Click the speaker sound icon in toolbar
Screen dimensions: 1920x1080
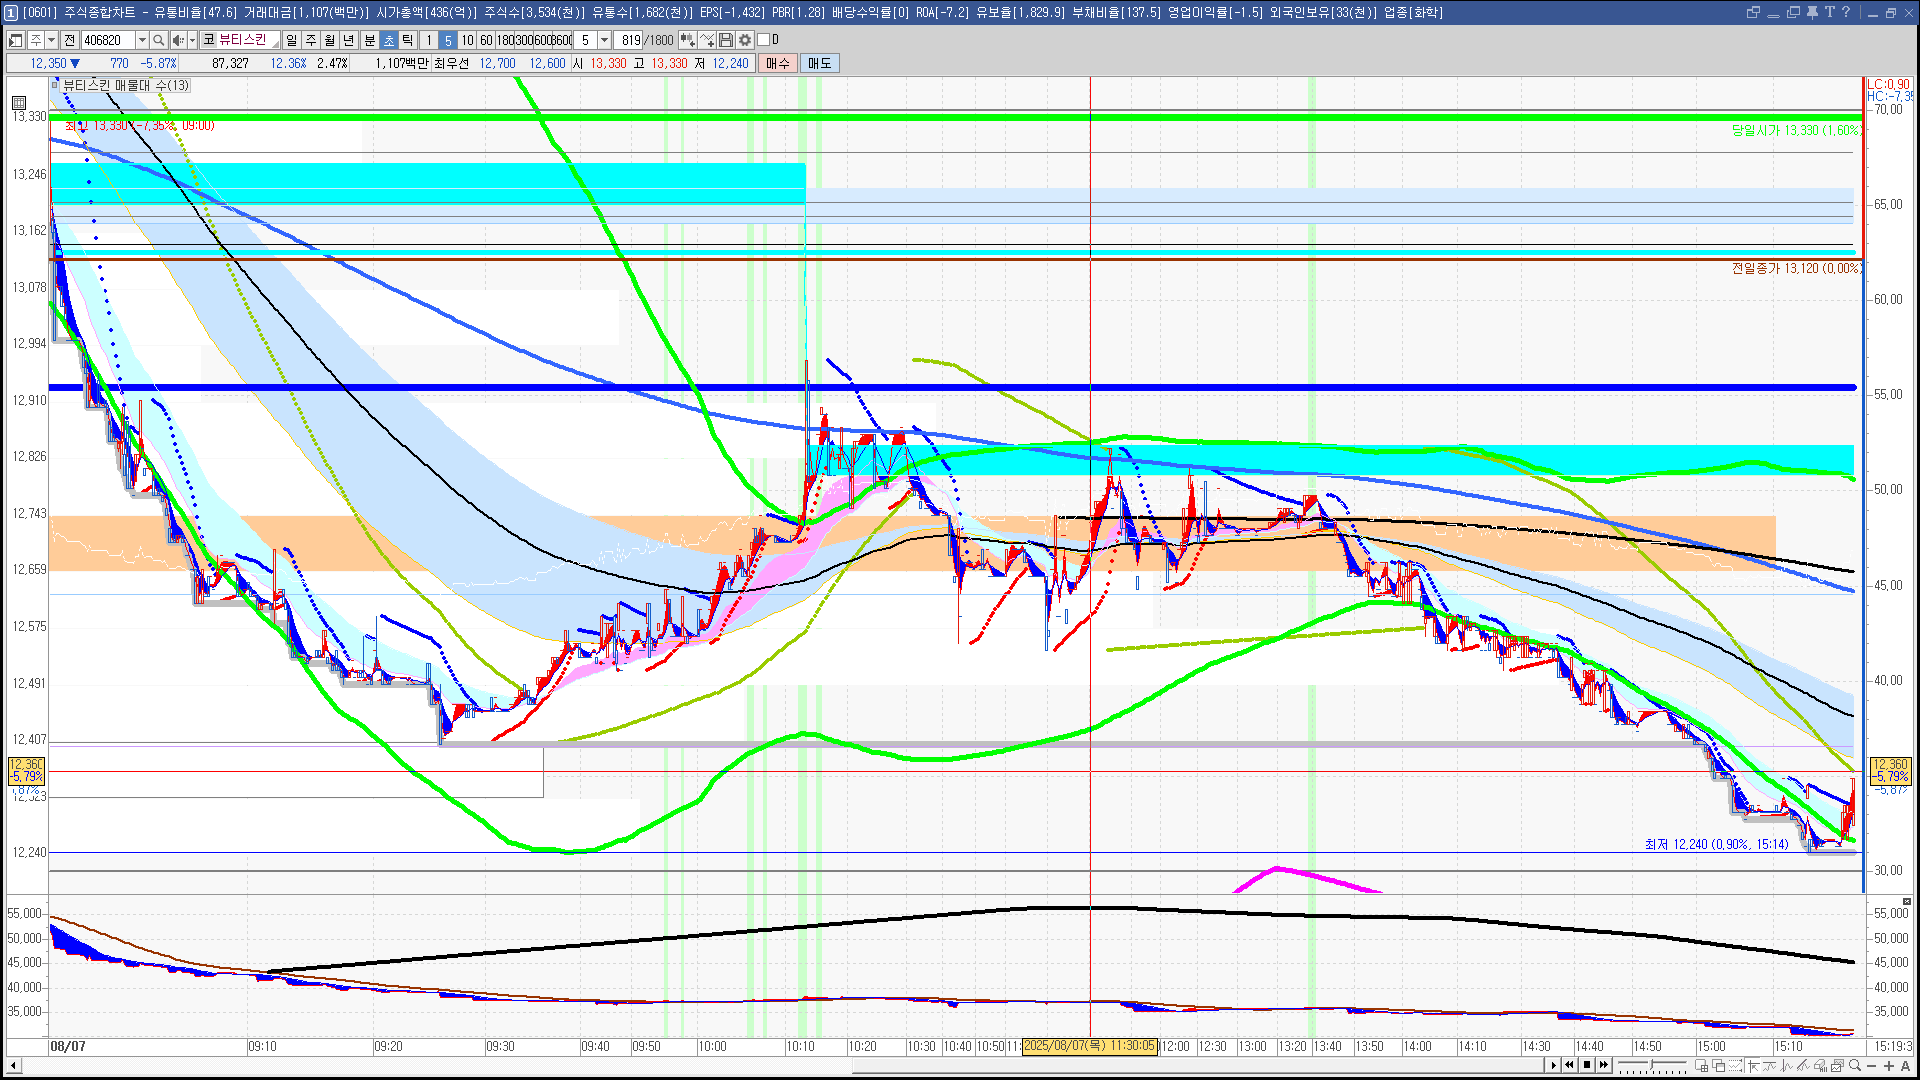coord(178,40)
